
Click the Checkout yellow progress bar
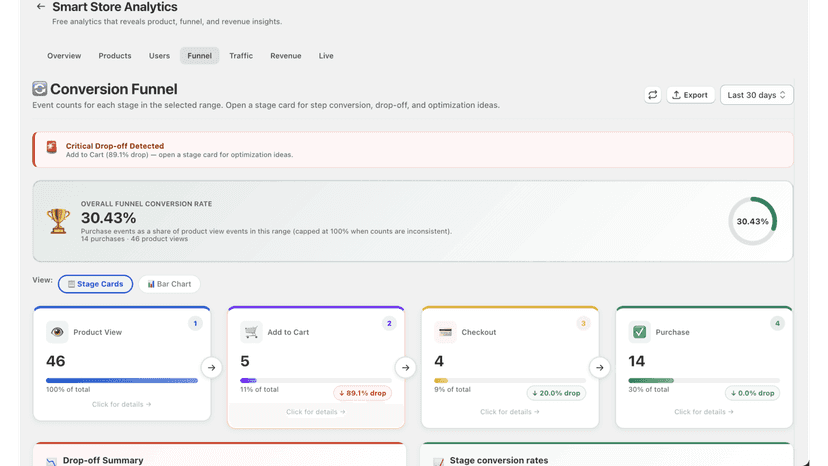tap(510, 380)
